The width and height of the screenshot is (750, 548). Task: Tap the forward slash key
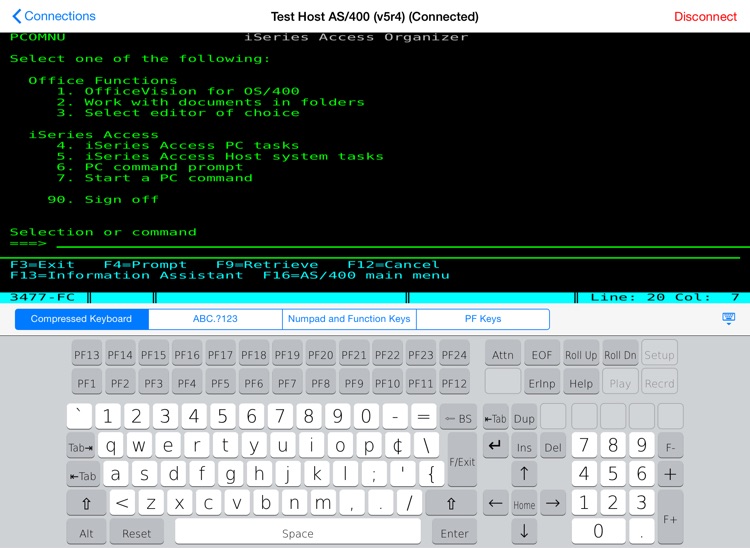click(409, 503)
